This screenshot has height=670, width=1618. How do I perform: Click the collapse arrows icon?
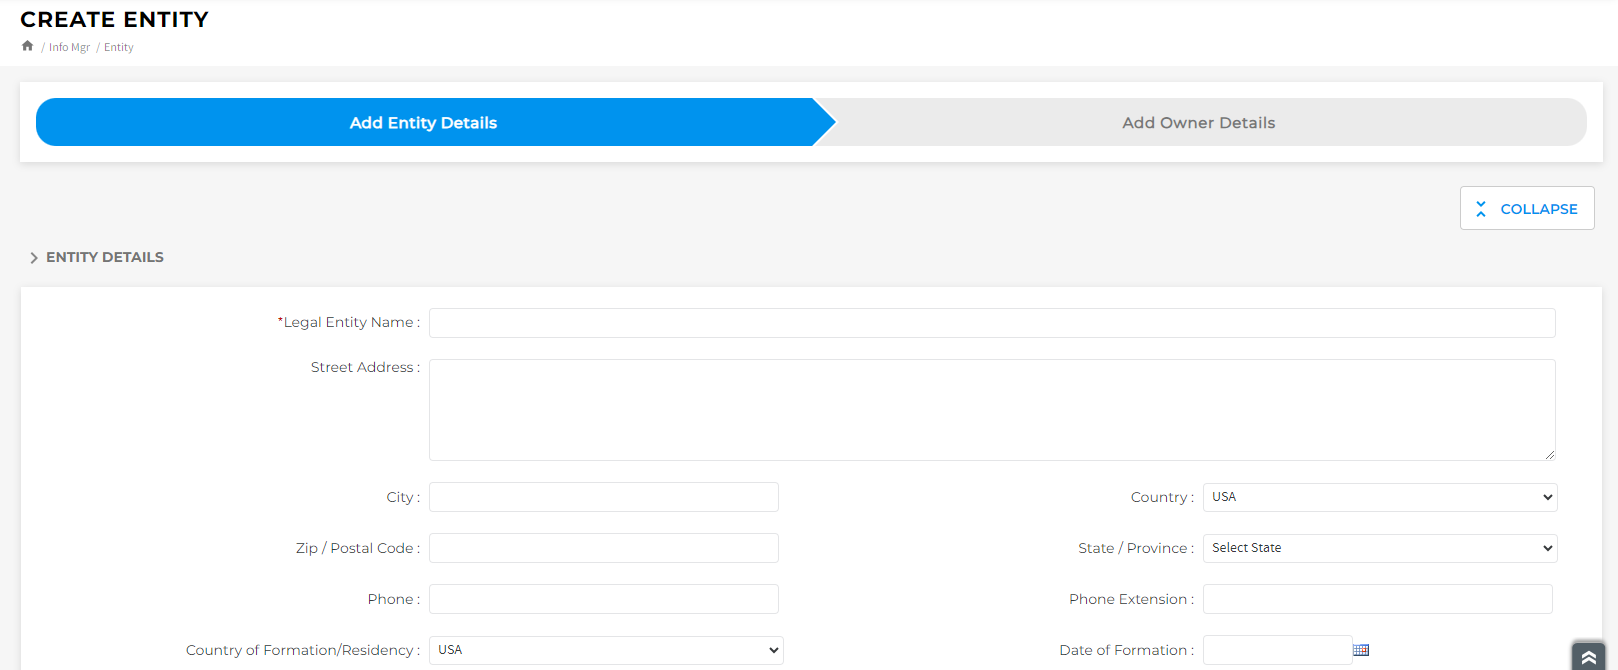[x=1481, y=209]
